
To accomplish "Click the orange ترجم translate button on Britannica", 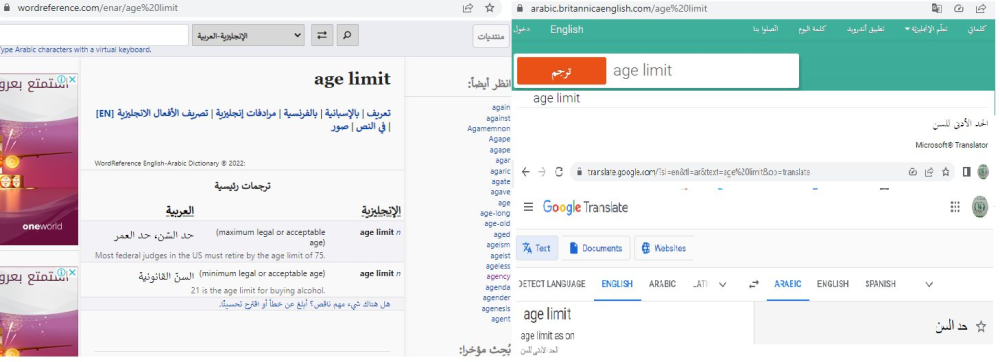I will [561, 71].
